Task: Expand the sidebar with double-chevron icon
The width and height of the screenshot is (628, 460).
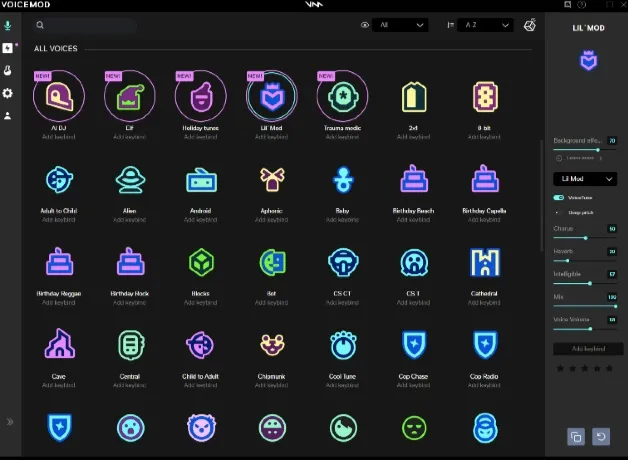Action: pos(10,422)
